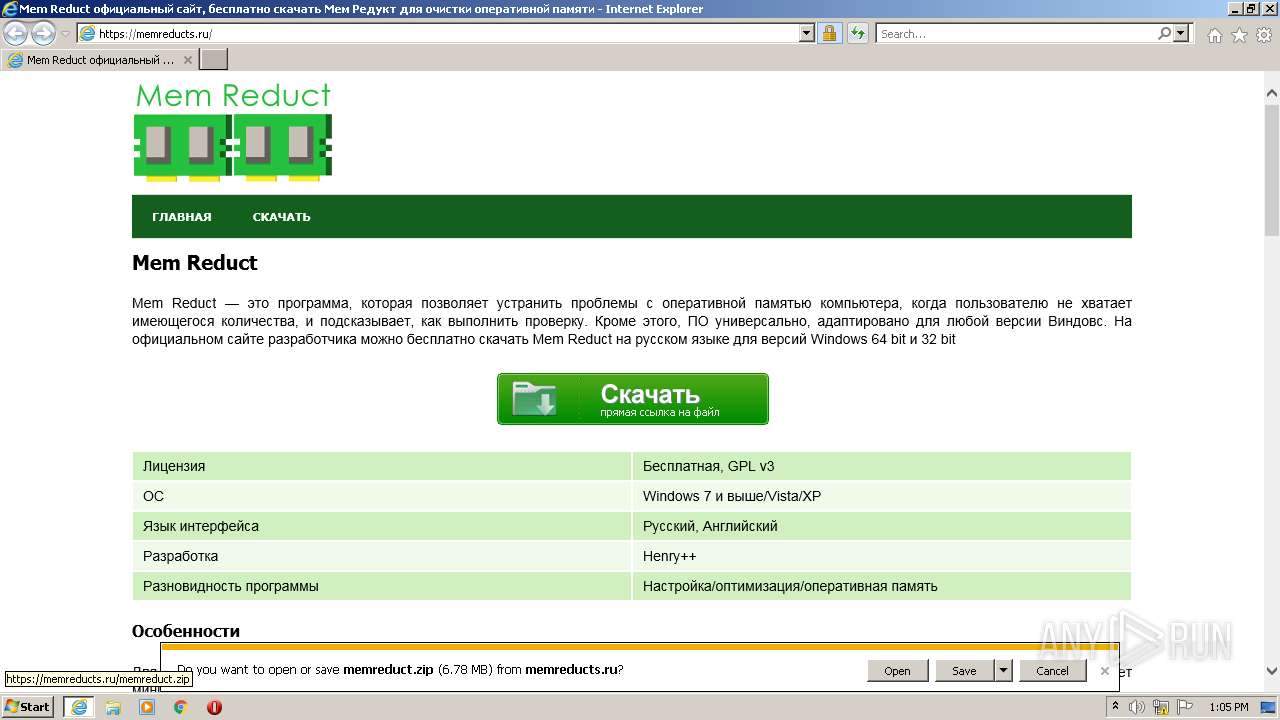Image resolution: width=1280 pixels, height=720 pixels.
Task: Click the Разработка table cell
Action: coord(382,556)
